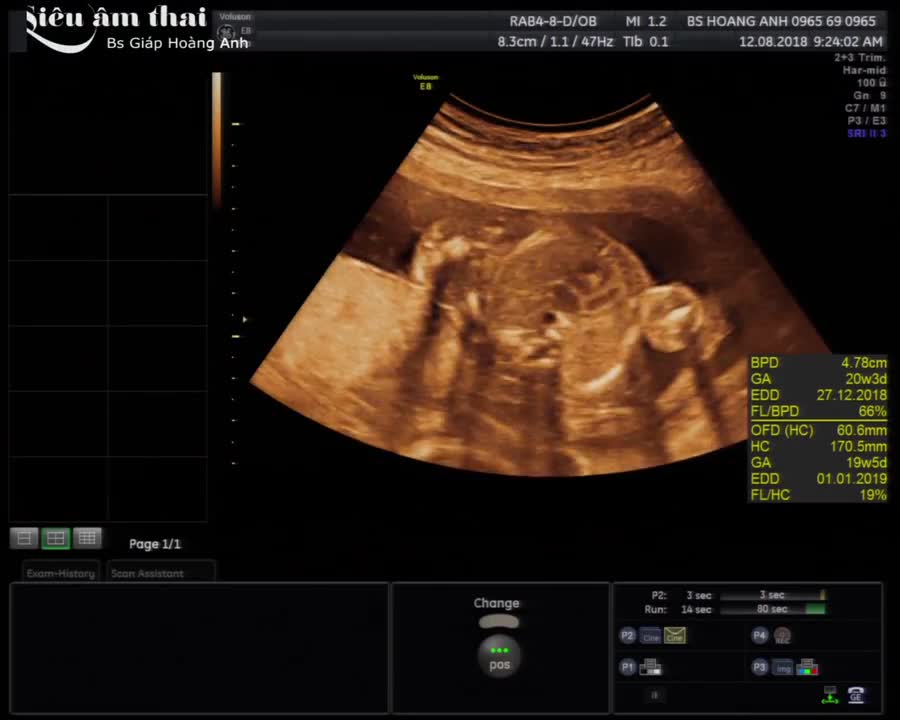900x720 pixels.
Task: Click the TIb 0.1 readout
Action: pyautogui.click(x=646, y=41)
